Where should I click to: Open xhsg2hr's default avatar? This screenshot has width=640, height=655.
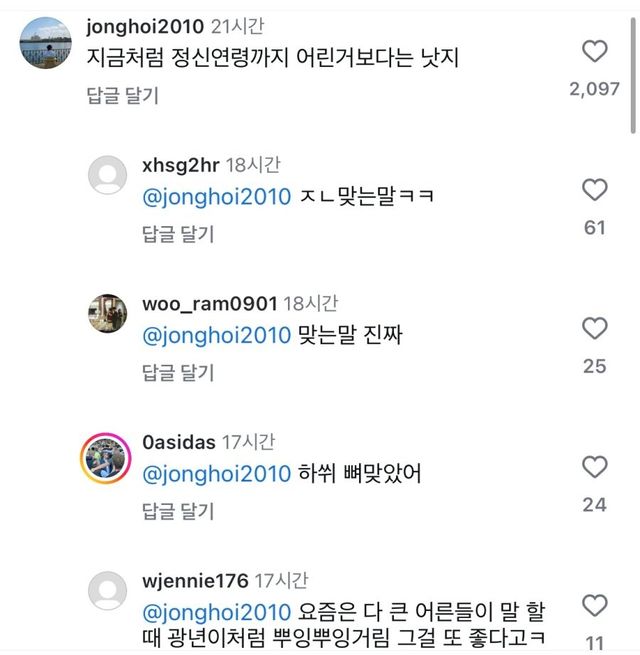[108, 176]
